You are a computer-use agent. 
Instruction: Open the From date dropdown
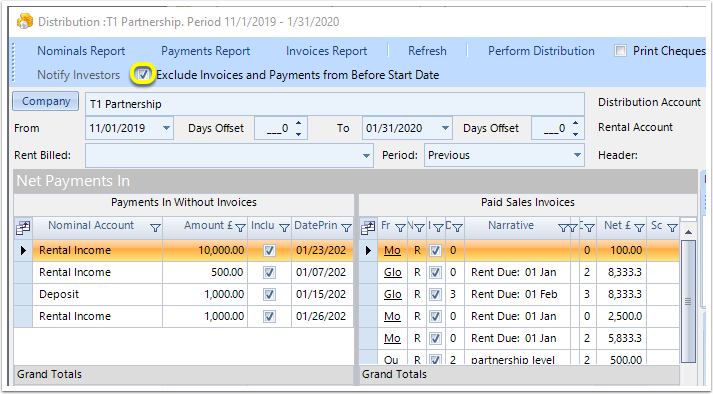coord(166,128)
